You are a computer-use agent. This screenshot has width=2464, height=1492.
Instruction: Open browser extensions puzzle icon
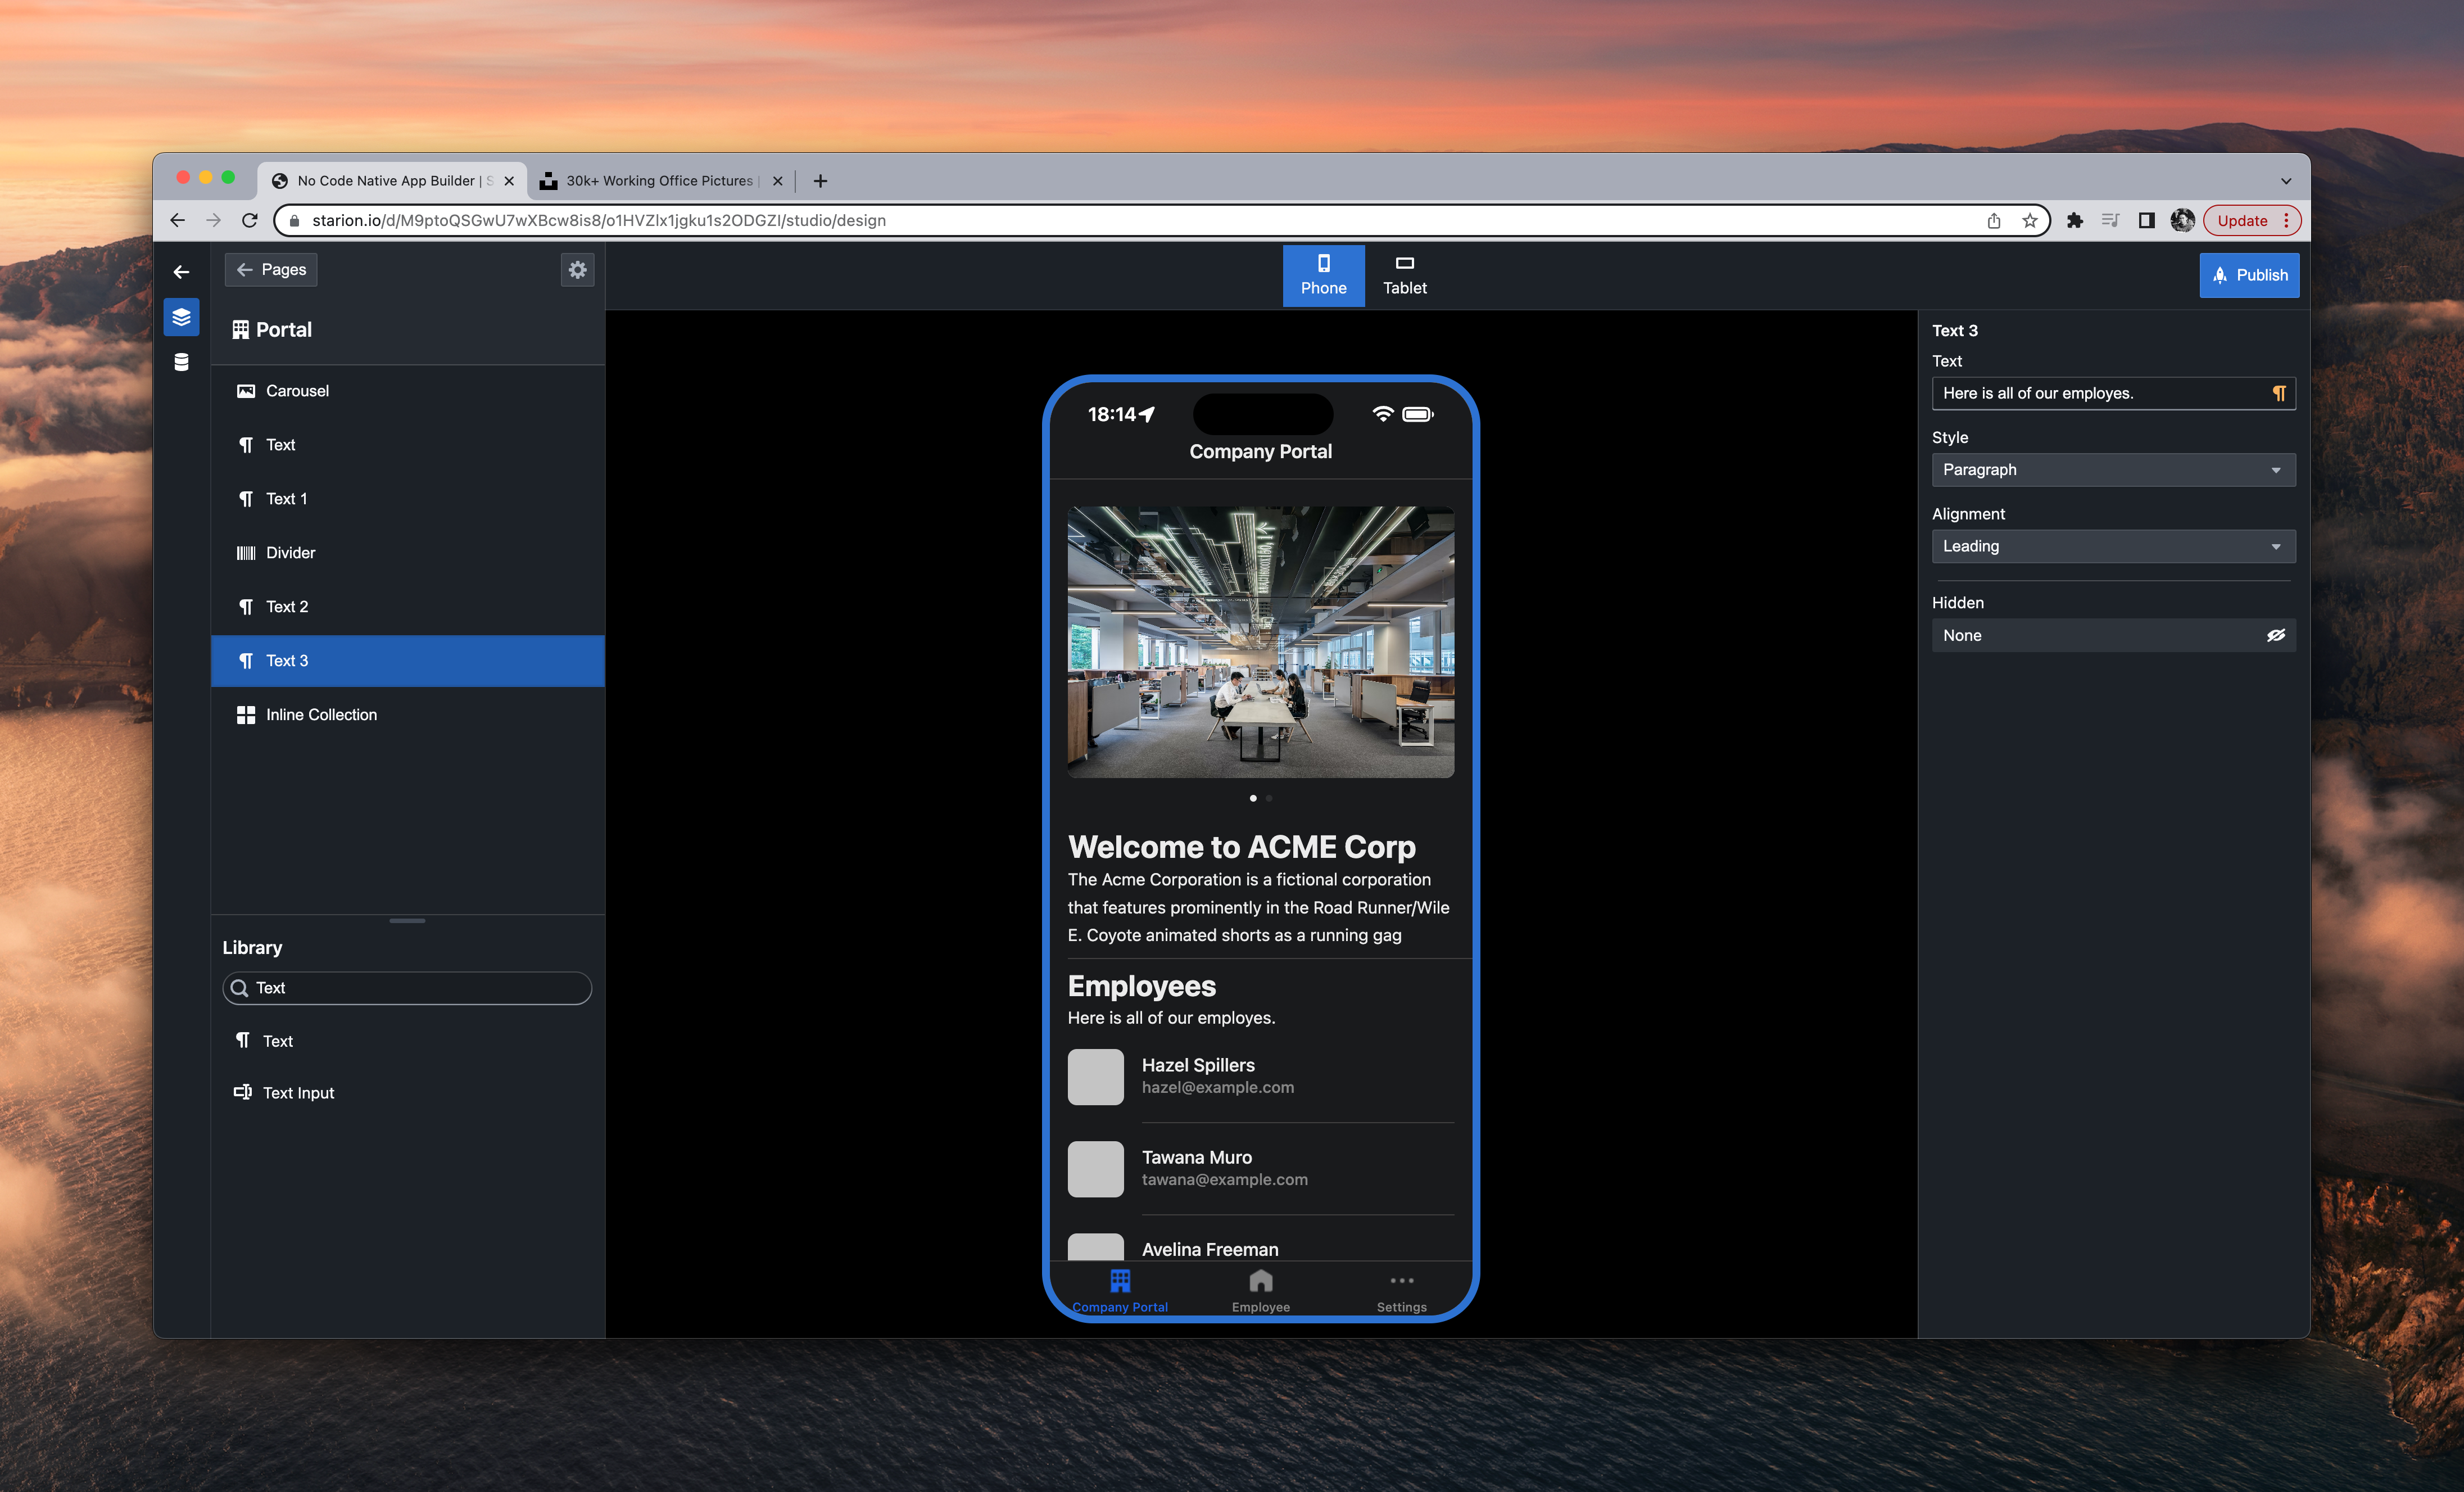click(2075, 221)
